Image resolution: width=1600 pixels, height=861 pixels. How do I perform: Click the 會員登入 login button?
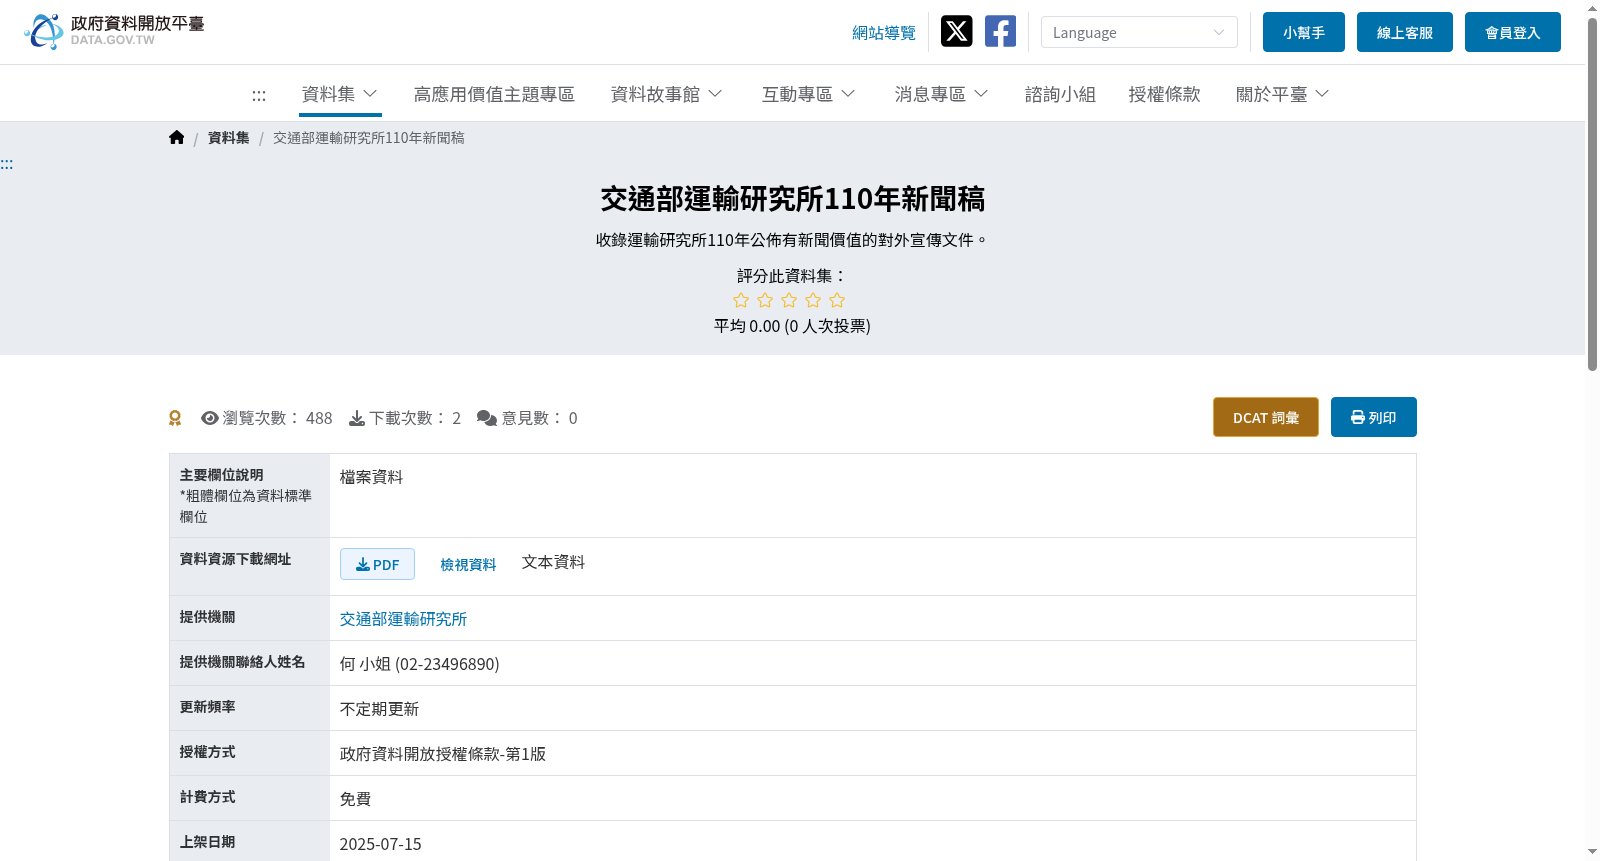1513,32
